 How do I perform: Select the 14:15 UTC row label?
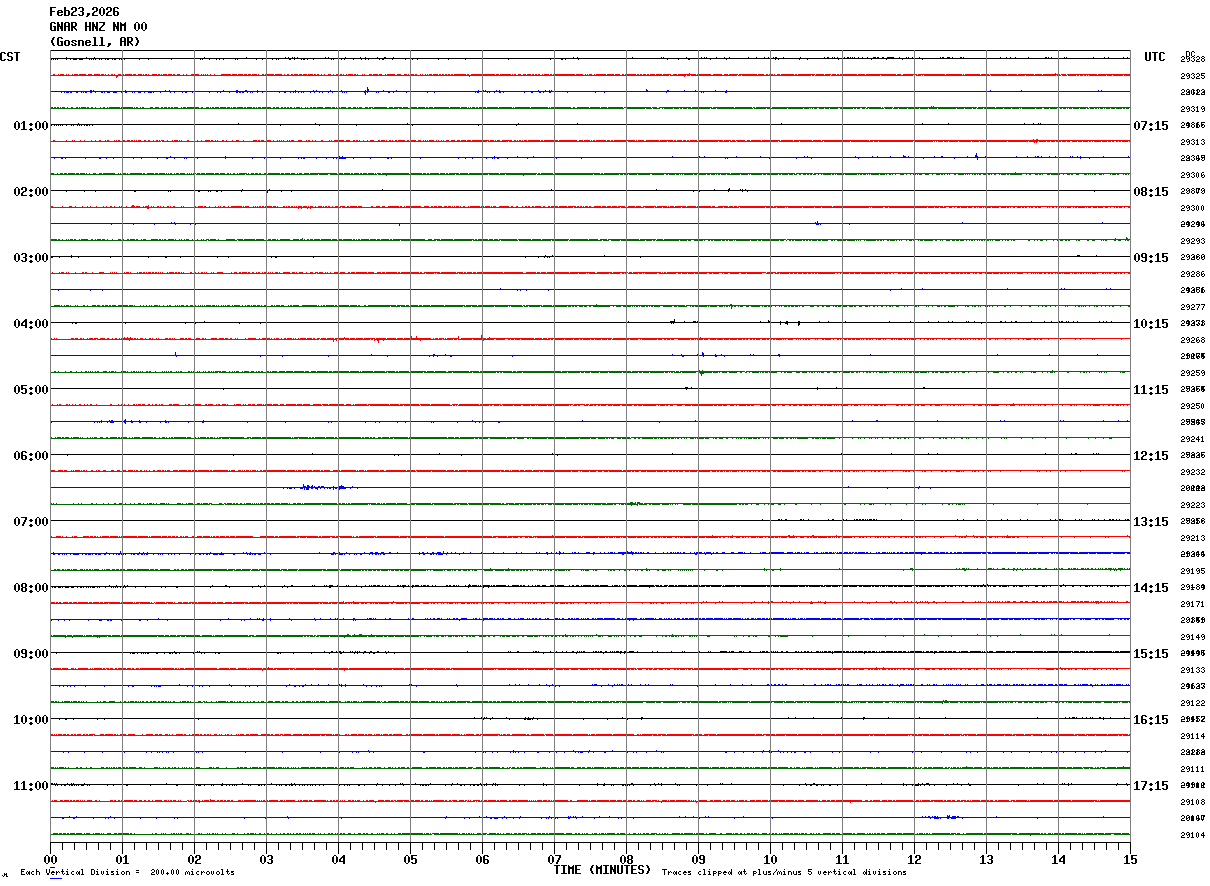click(1150, 587)
